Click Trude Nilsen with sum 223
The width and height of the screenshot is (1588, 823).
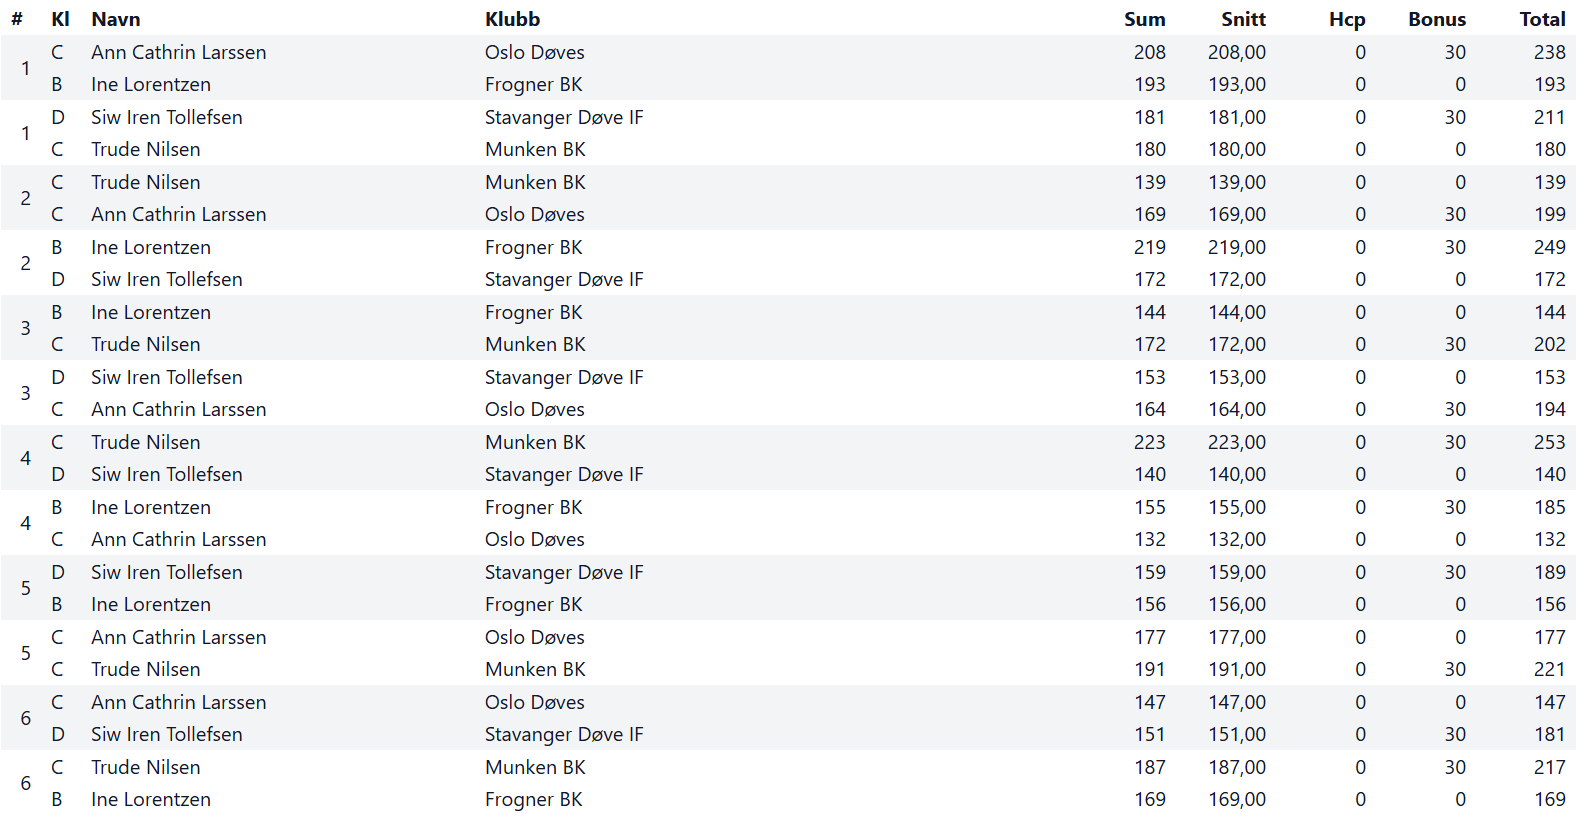coord(145,442)
